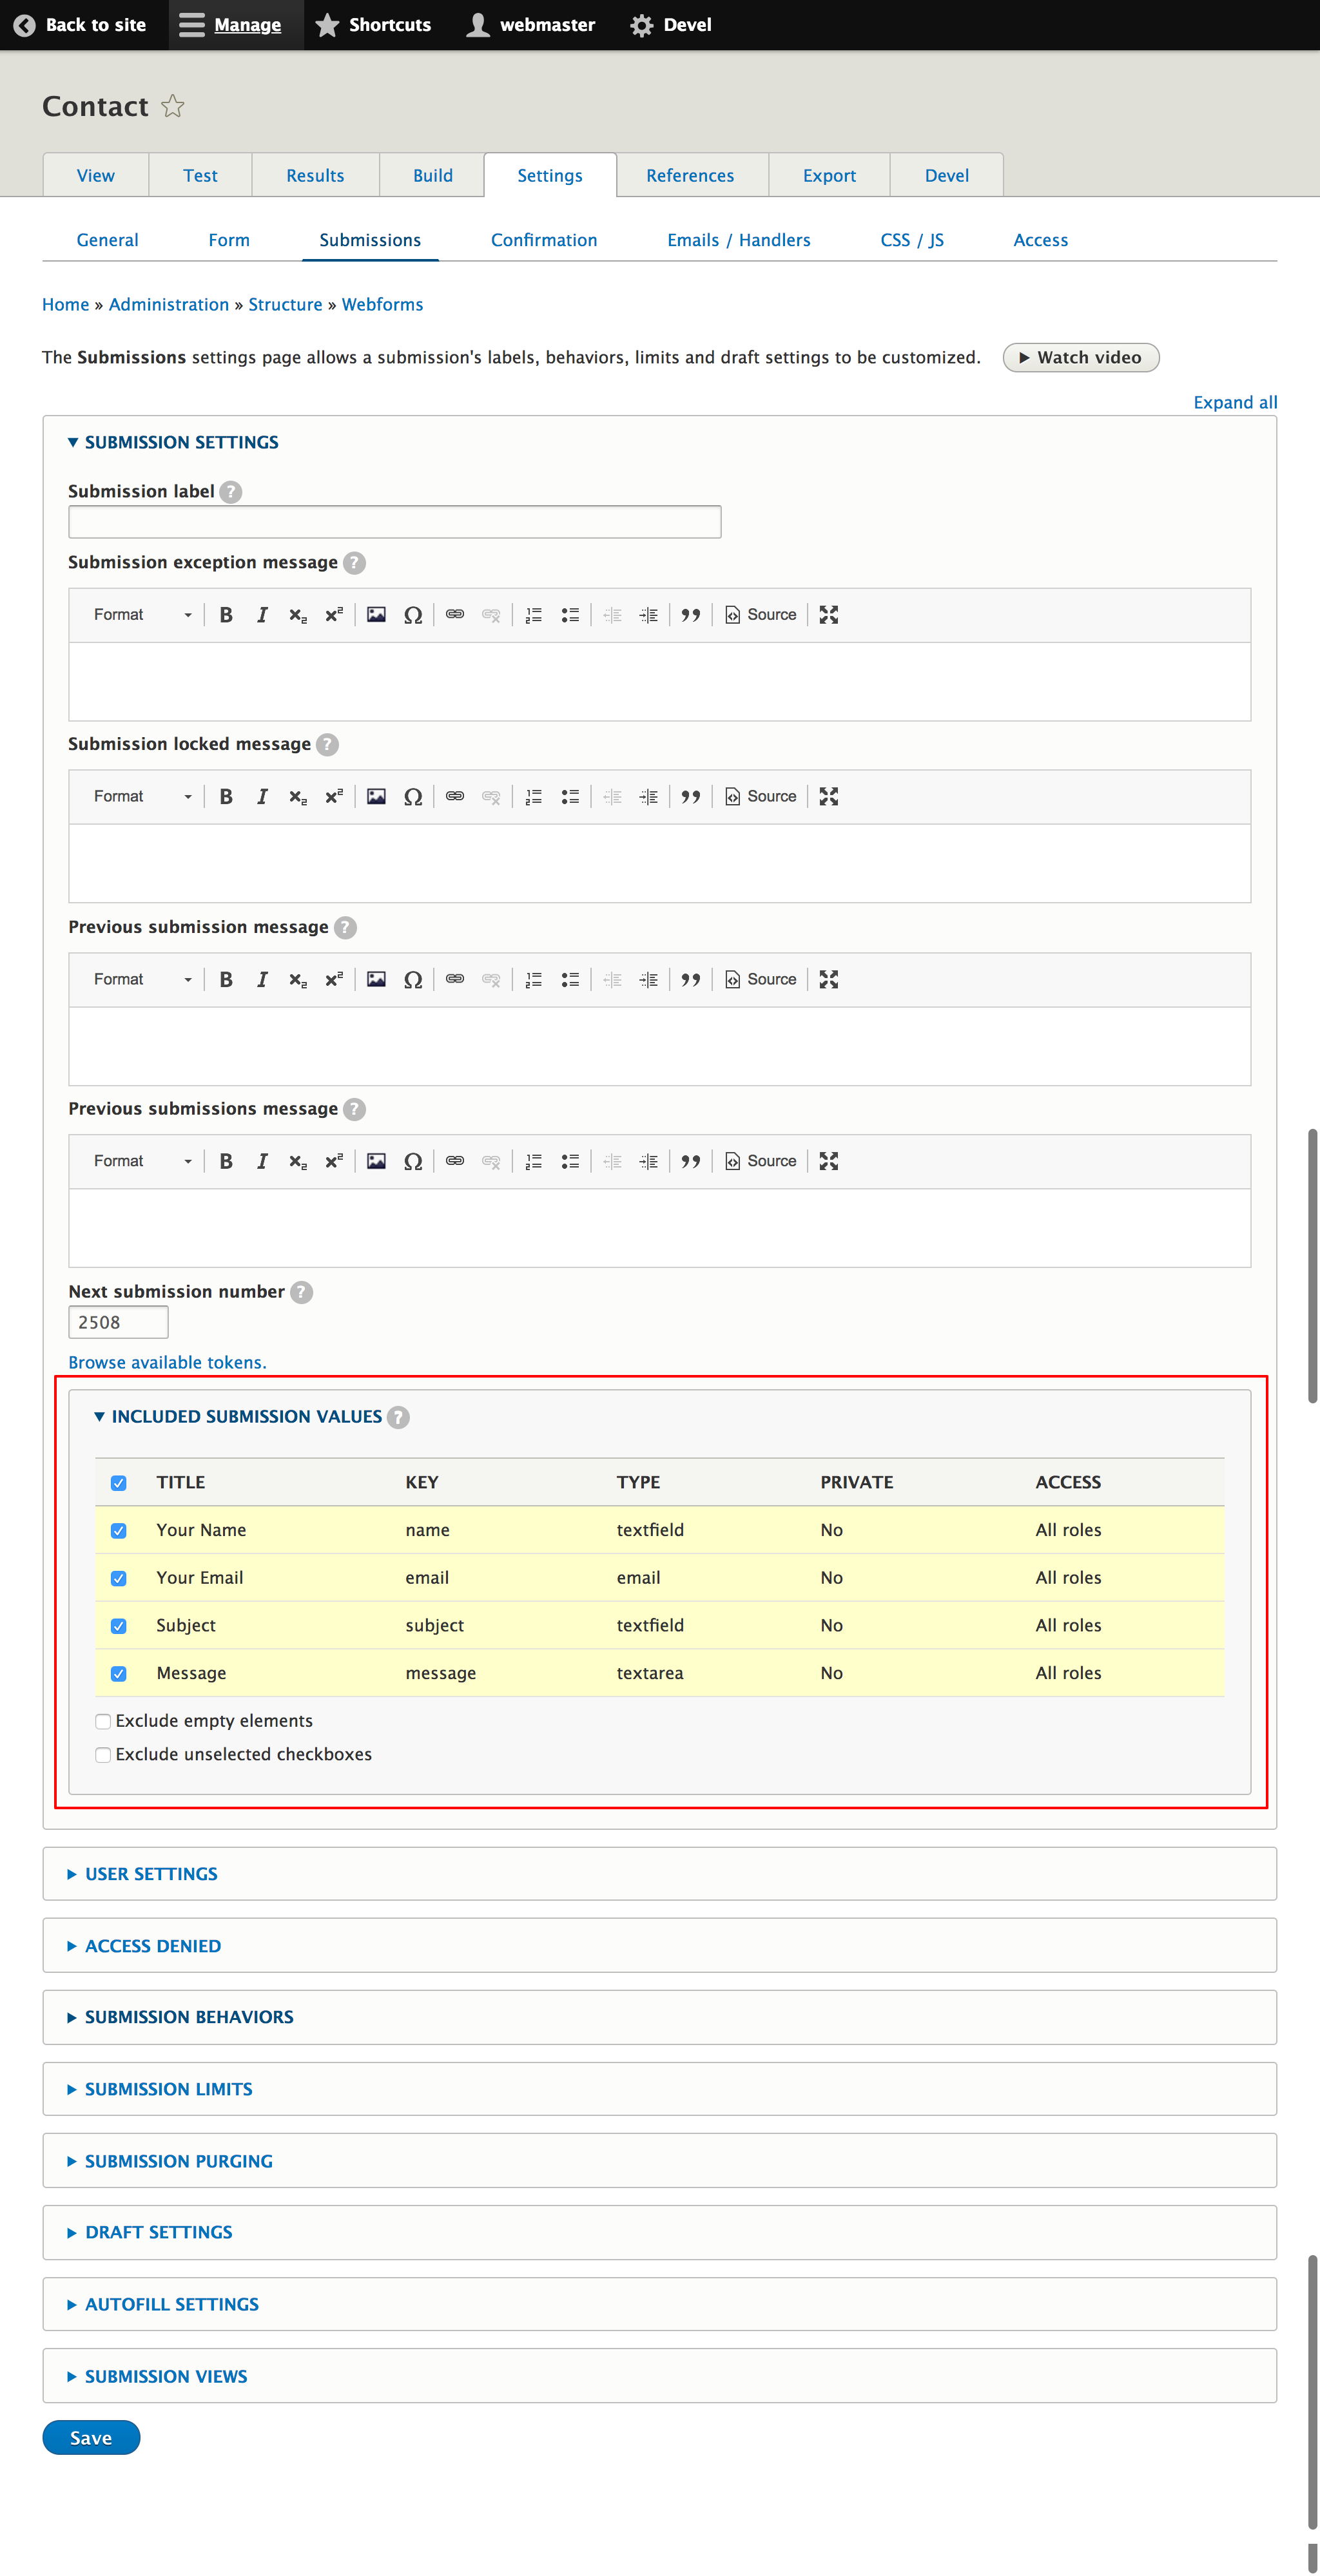
Task: Click block quote in Previous submissions message editor
Action: click(x=690, y=1162)
